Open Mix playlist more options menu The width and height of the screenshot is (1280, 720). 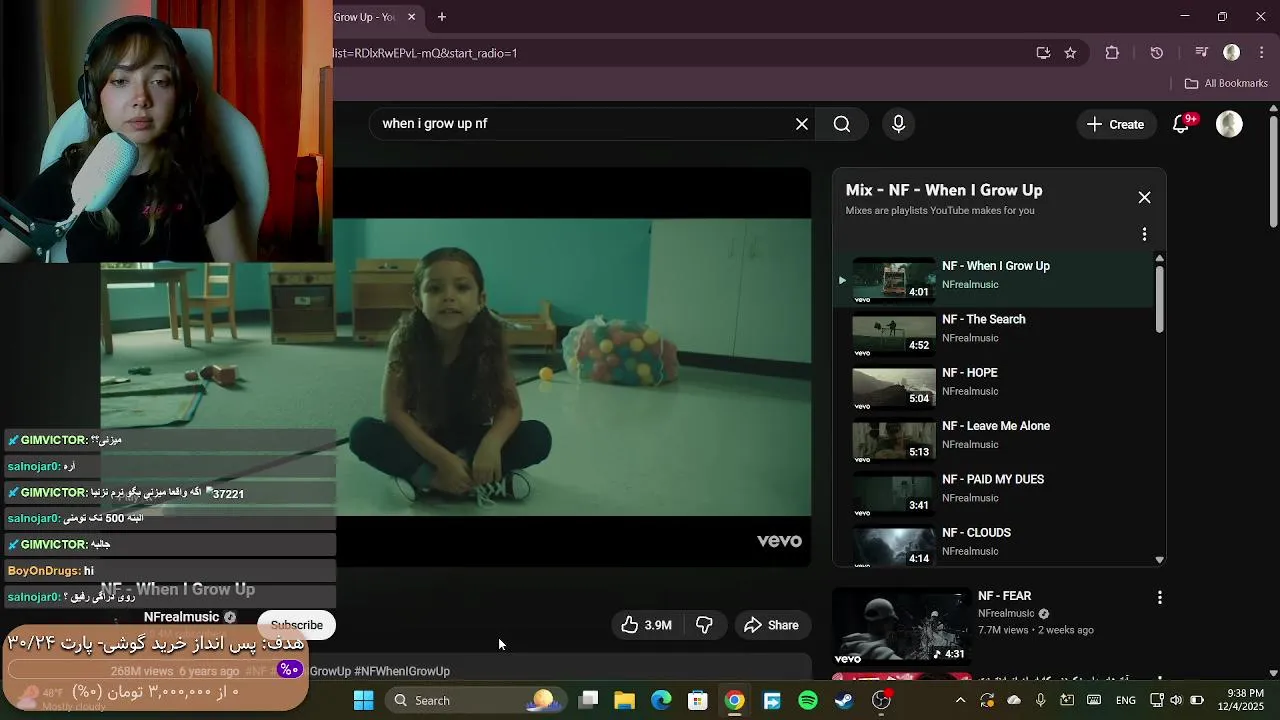pos(1144,234)
